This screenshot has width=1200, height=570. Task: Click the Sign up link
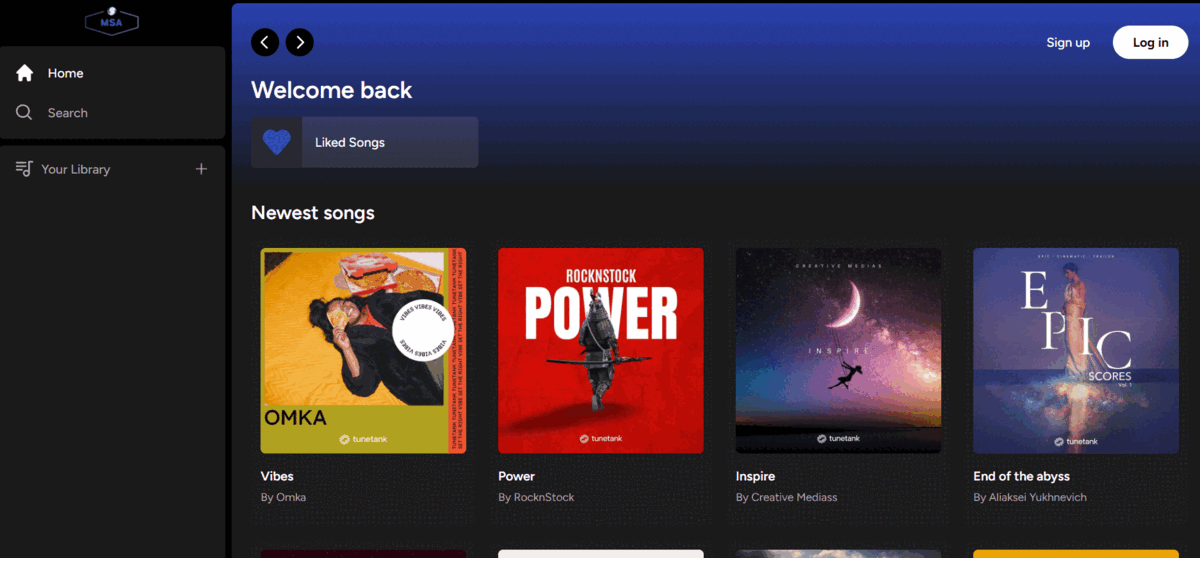click(x=1068, y=42)
